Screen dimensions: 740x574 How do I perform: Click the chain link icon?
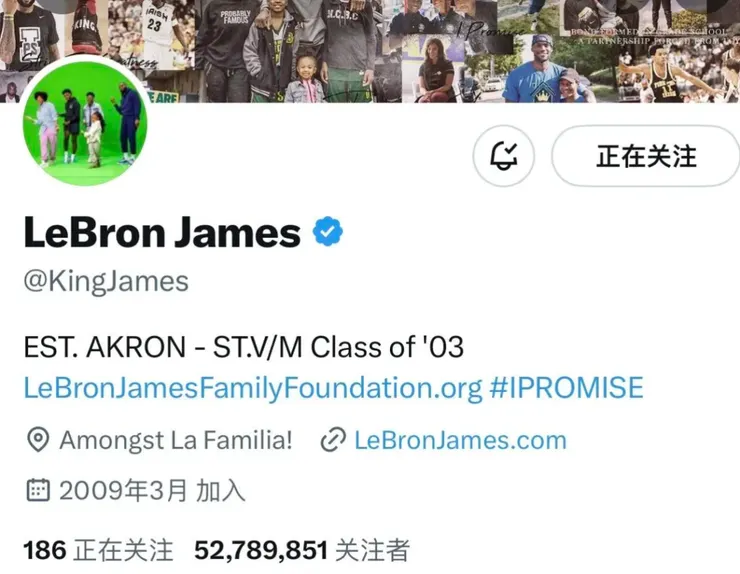pyautogui.click(x=333, y=440)
